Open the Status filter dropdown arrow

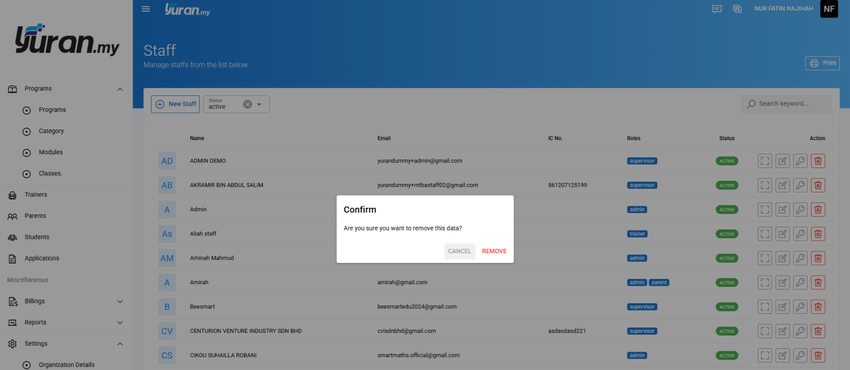[259, 104]
